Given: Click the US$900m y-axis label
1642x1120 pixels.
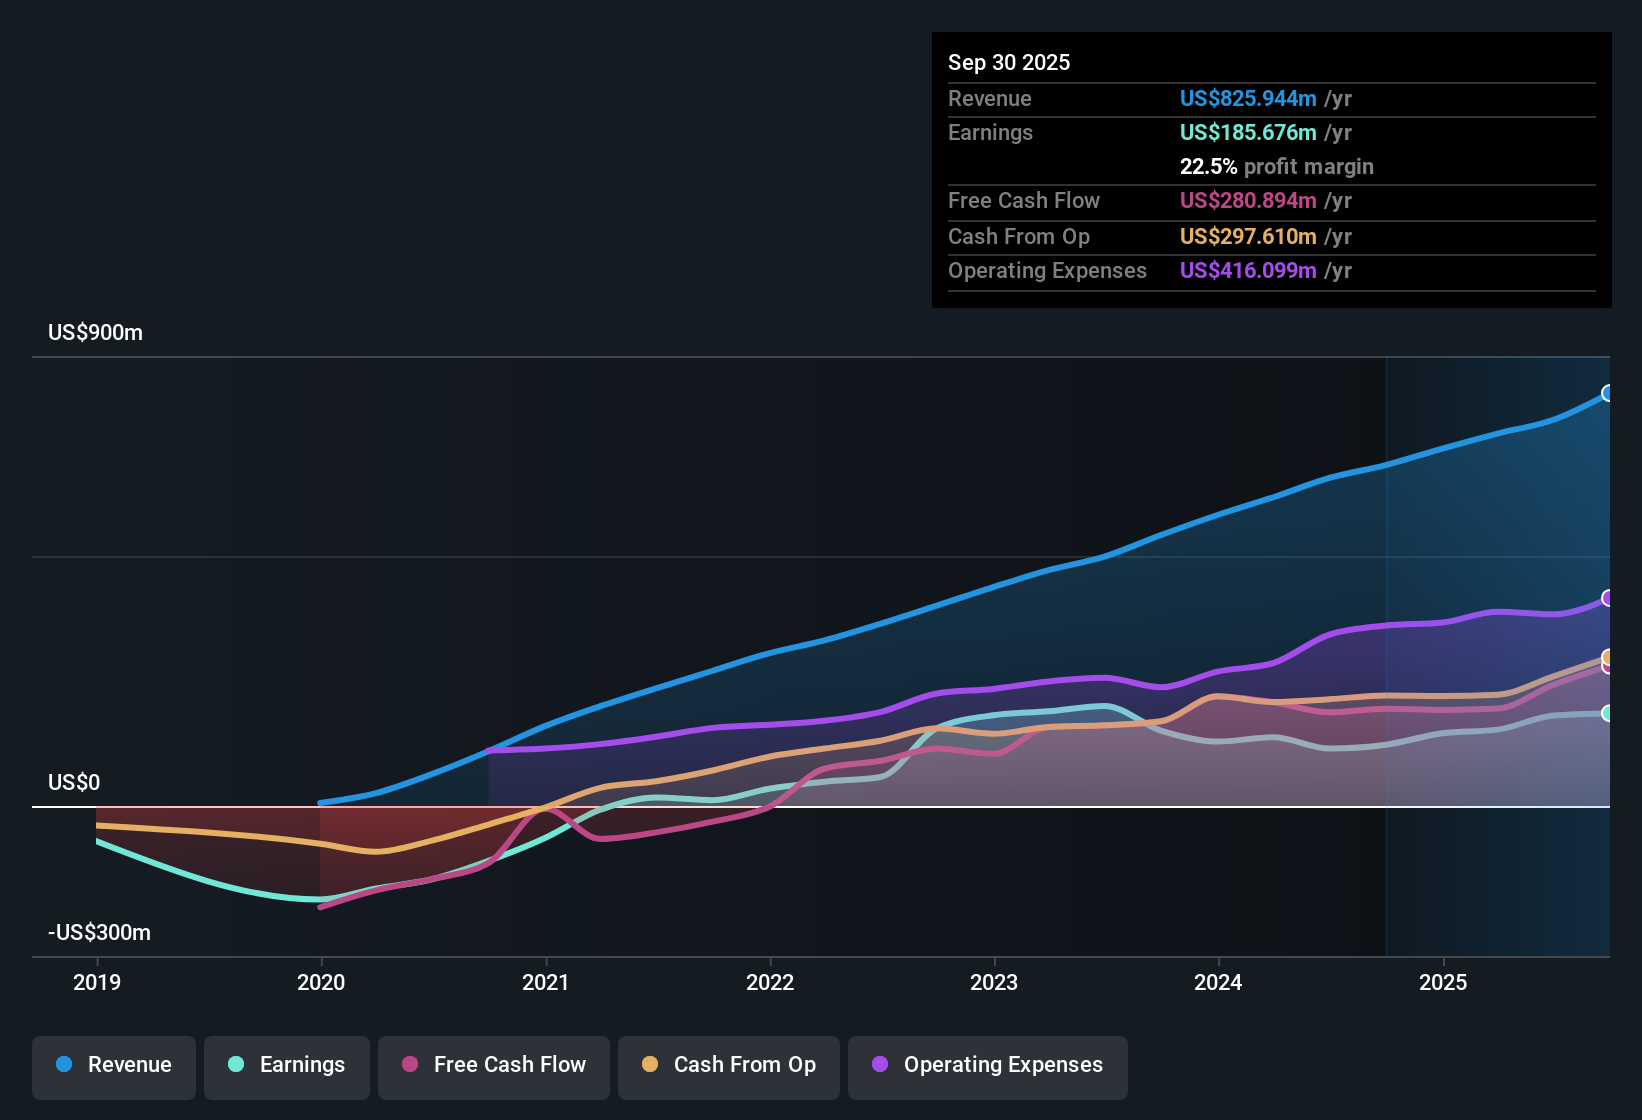Looking at the screenshot, I should [x=95, y=332].
